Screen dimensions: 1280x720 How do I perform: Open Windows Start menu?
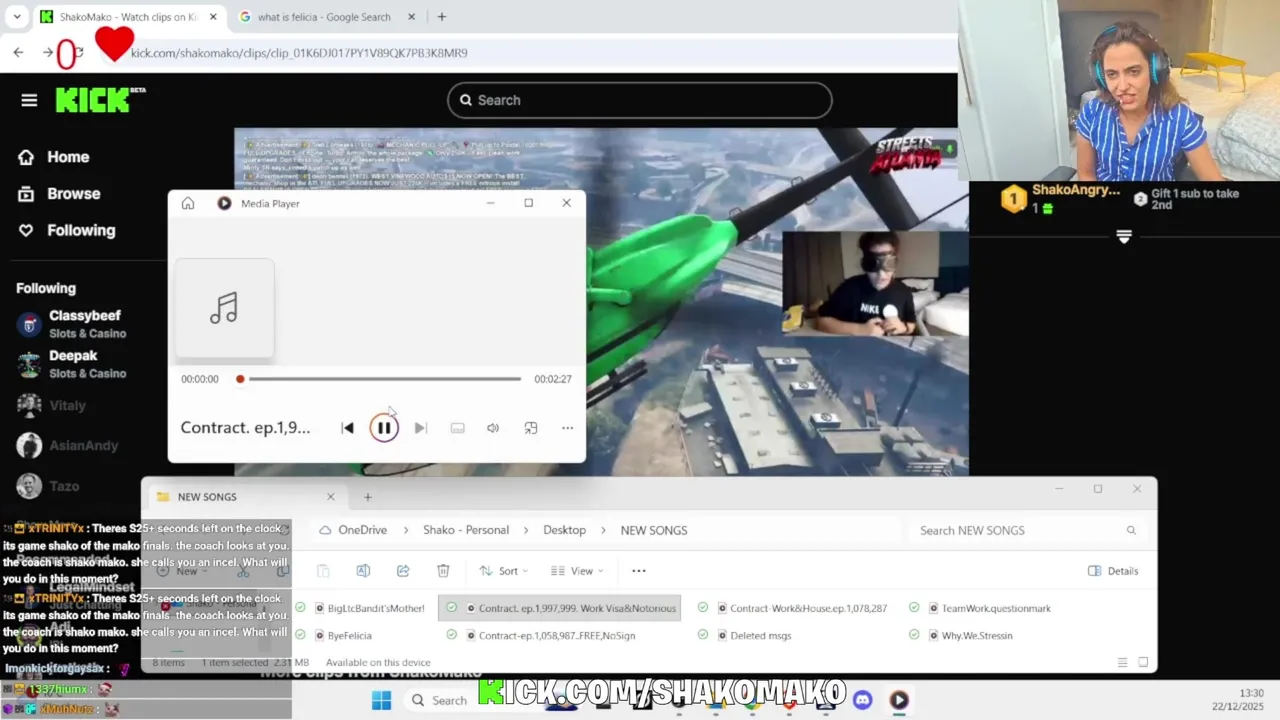pyautogui.click(x=381, y=700)
